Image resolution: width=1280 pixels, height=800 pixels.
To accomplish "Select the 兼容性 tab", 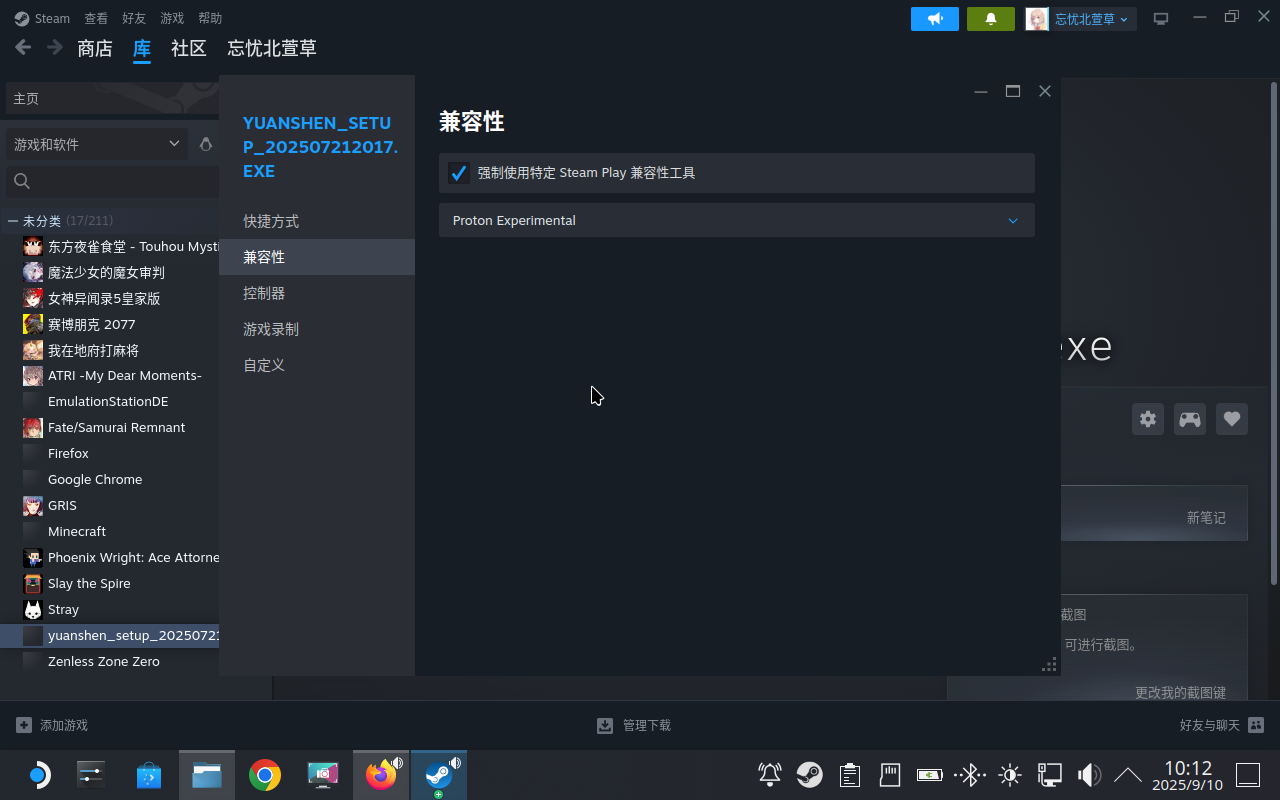I will pyautogui.click(x=317, y=257).
